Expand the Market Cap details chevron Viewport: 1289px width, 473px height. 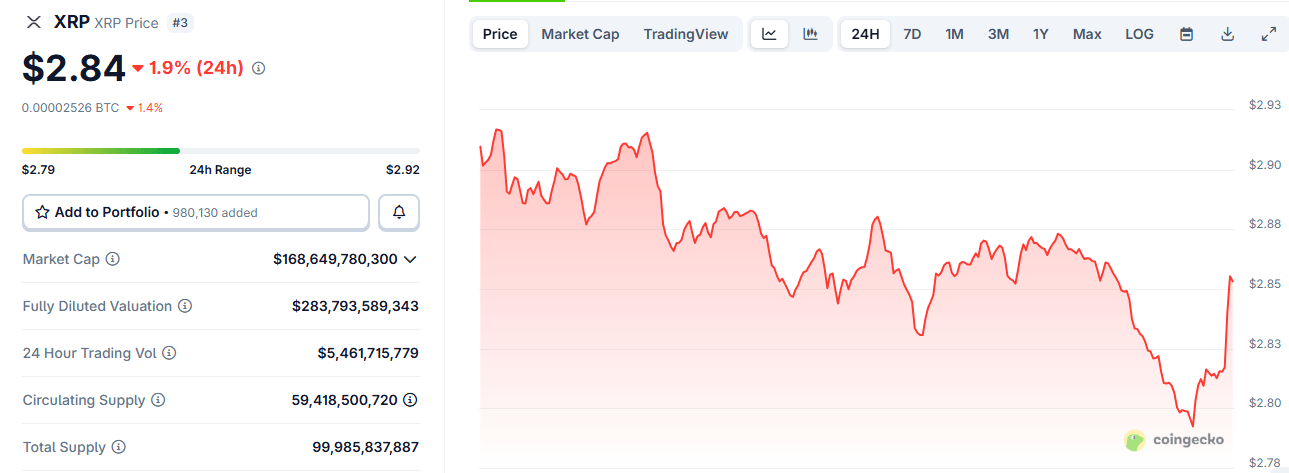coord(410,259)
